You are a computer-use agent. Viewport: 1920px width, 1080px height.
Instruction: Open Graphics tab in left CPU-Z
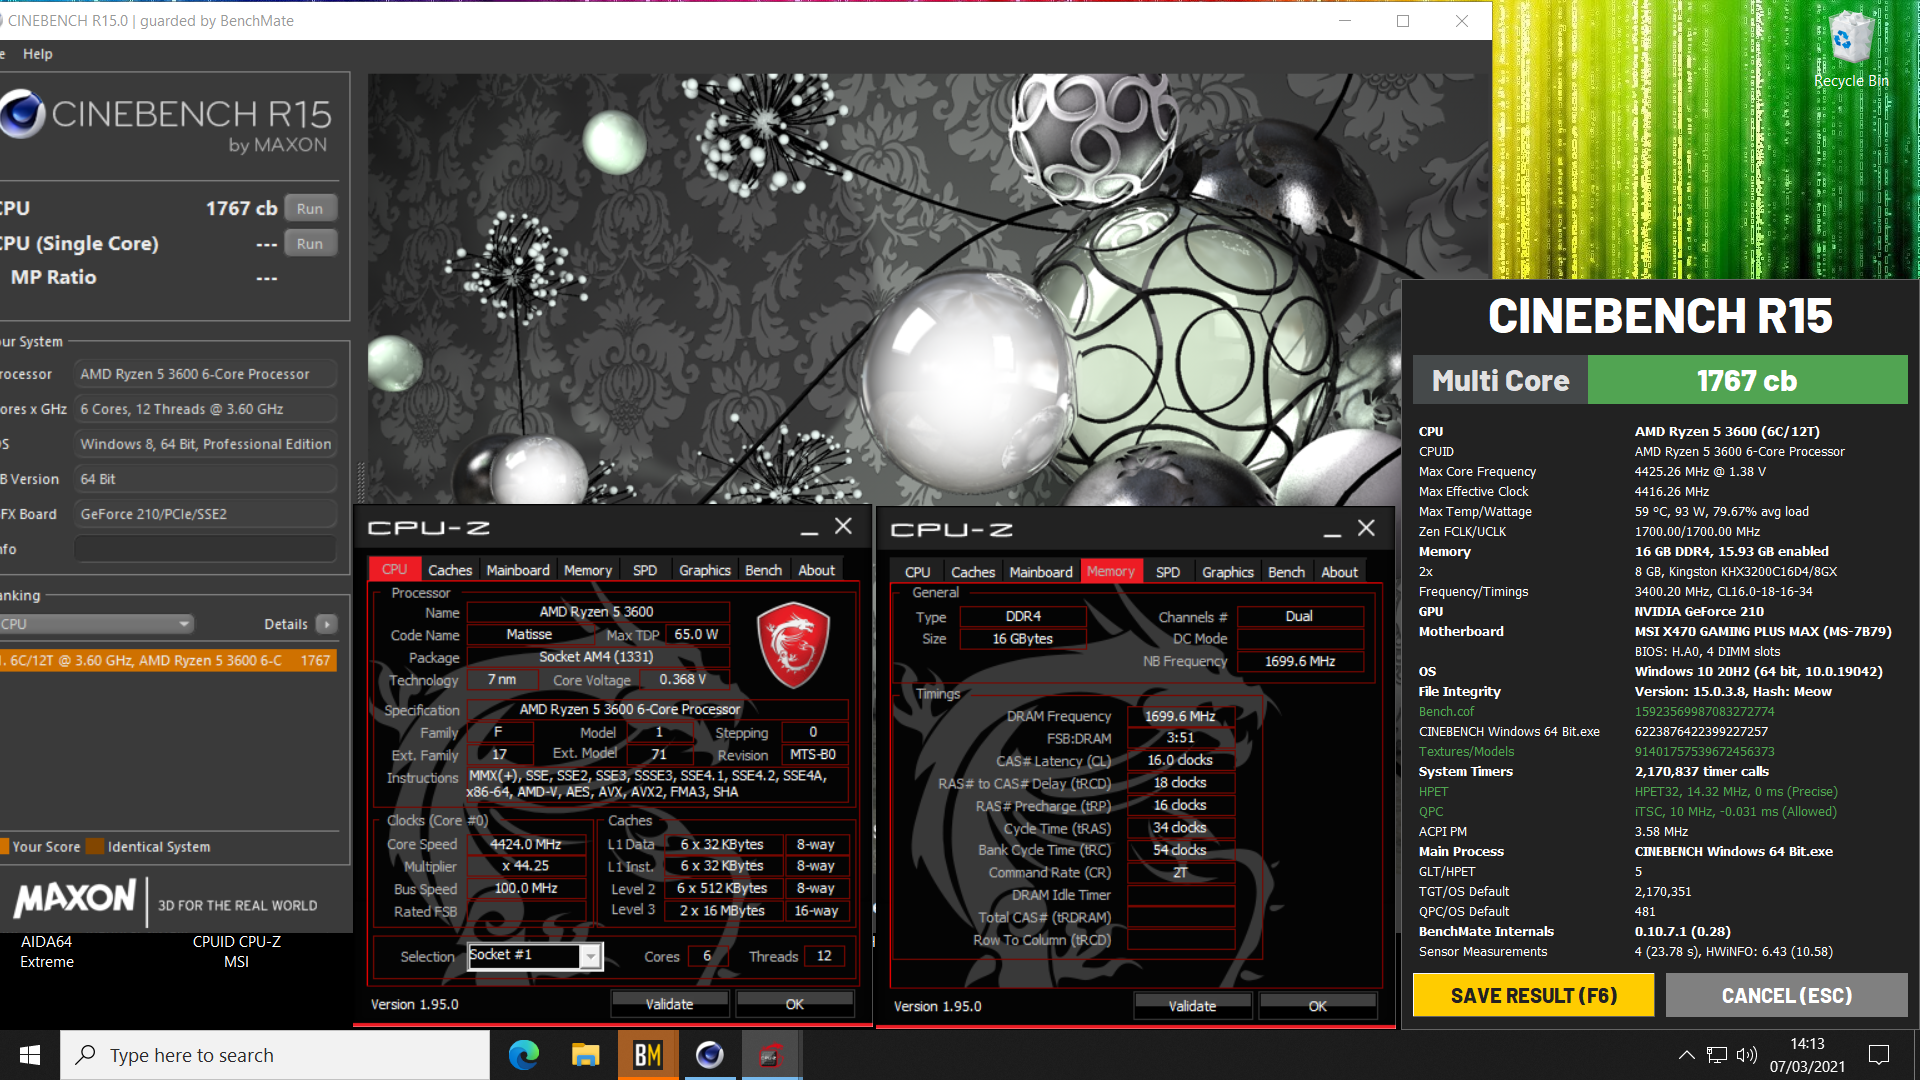(x=705, y=570)
